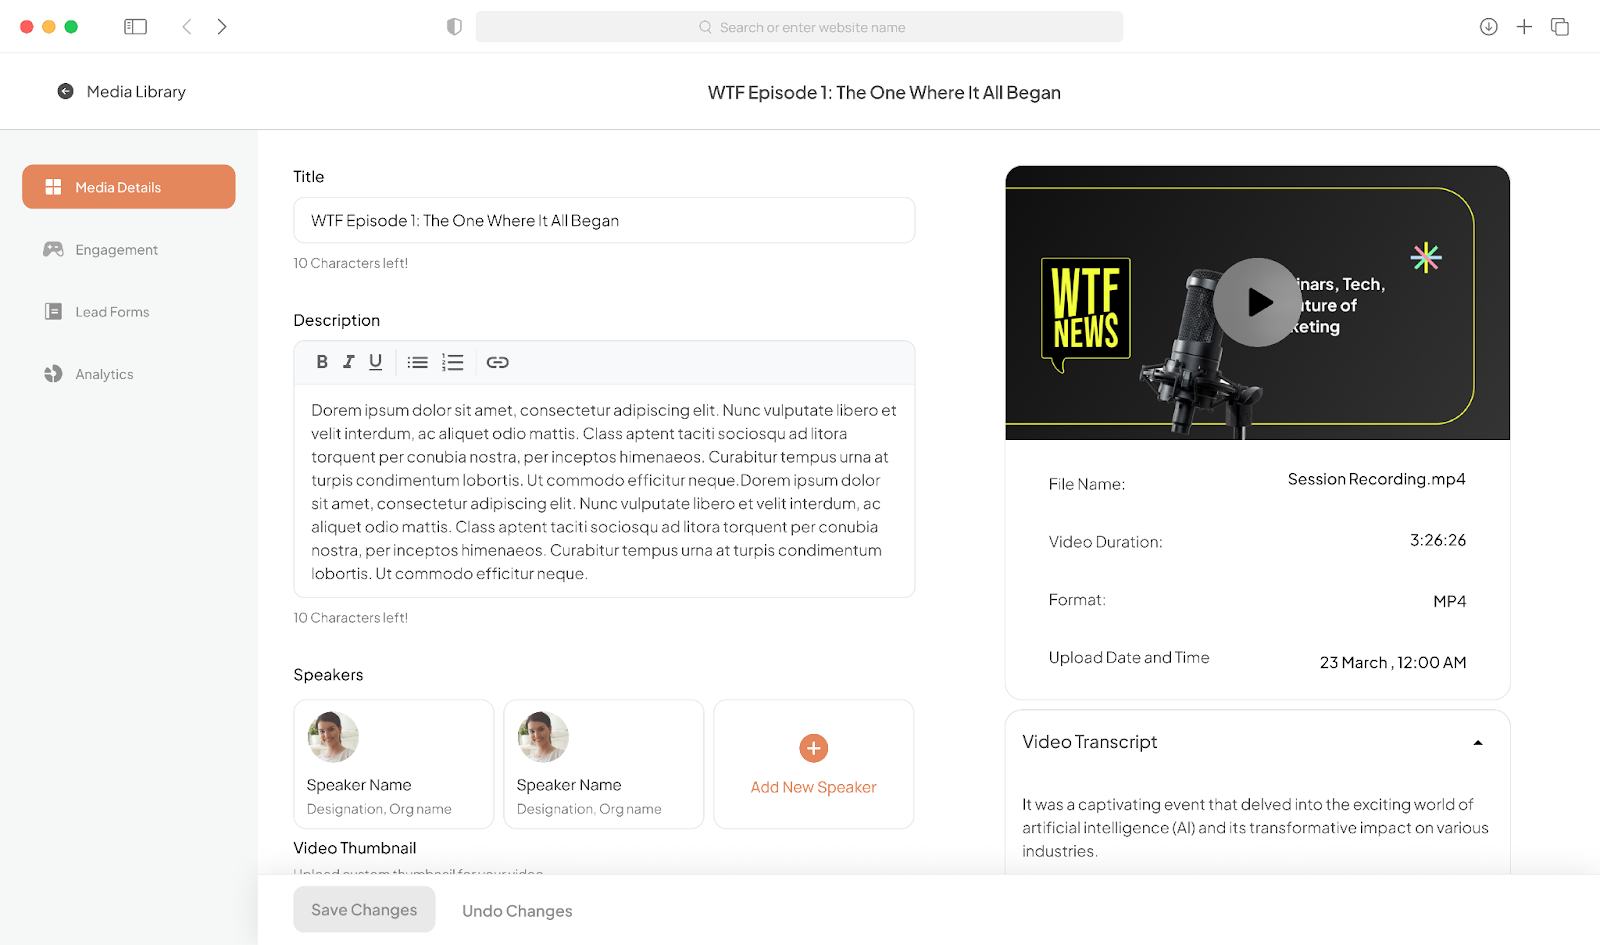
Task: Go back using Media Library arrow icon
Action: point(65,91)
